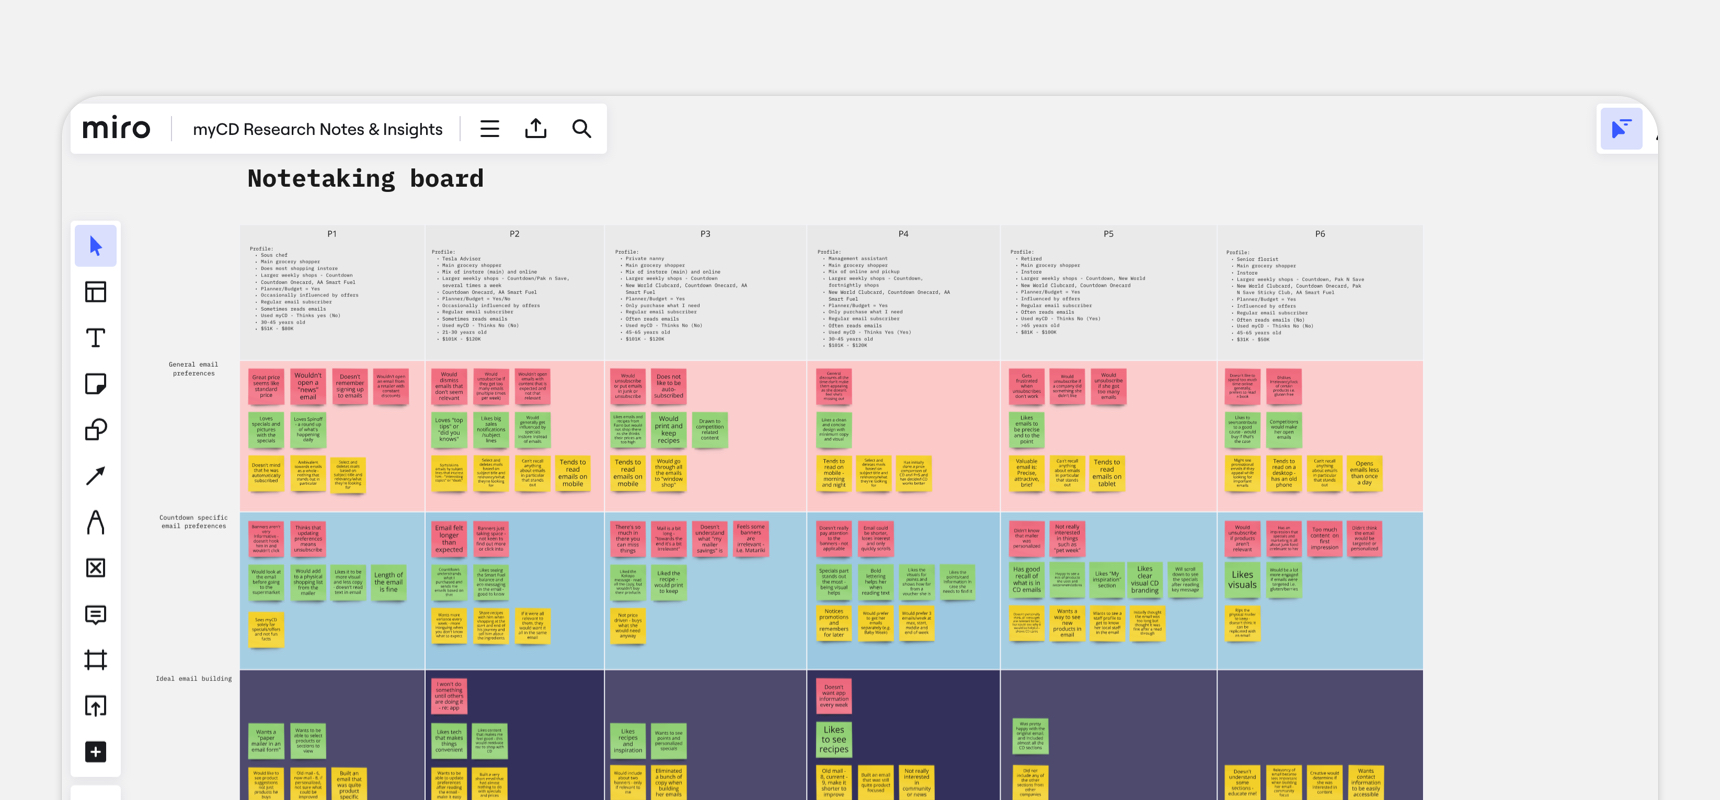Choose the Shapes tool

96,430
